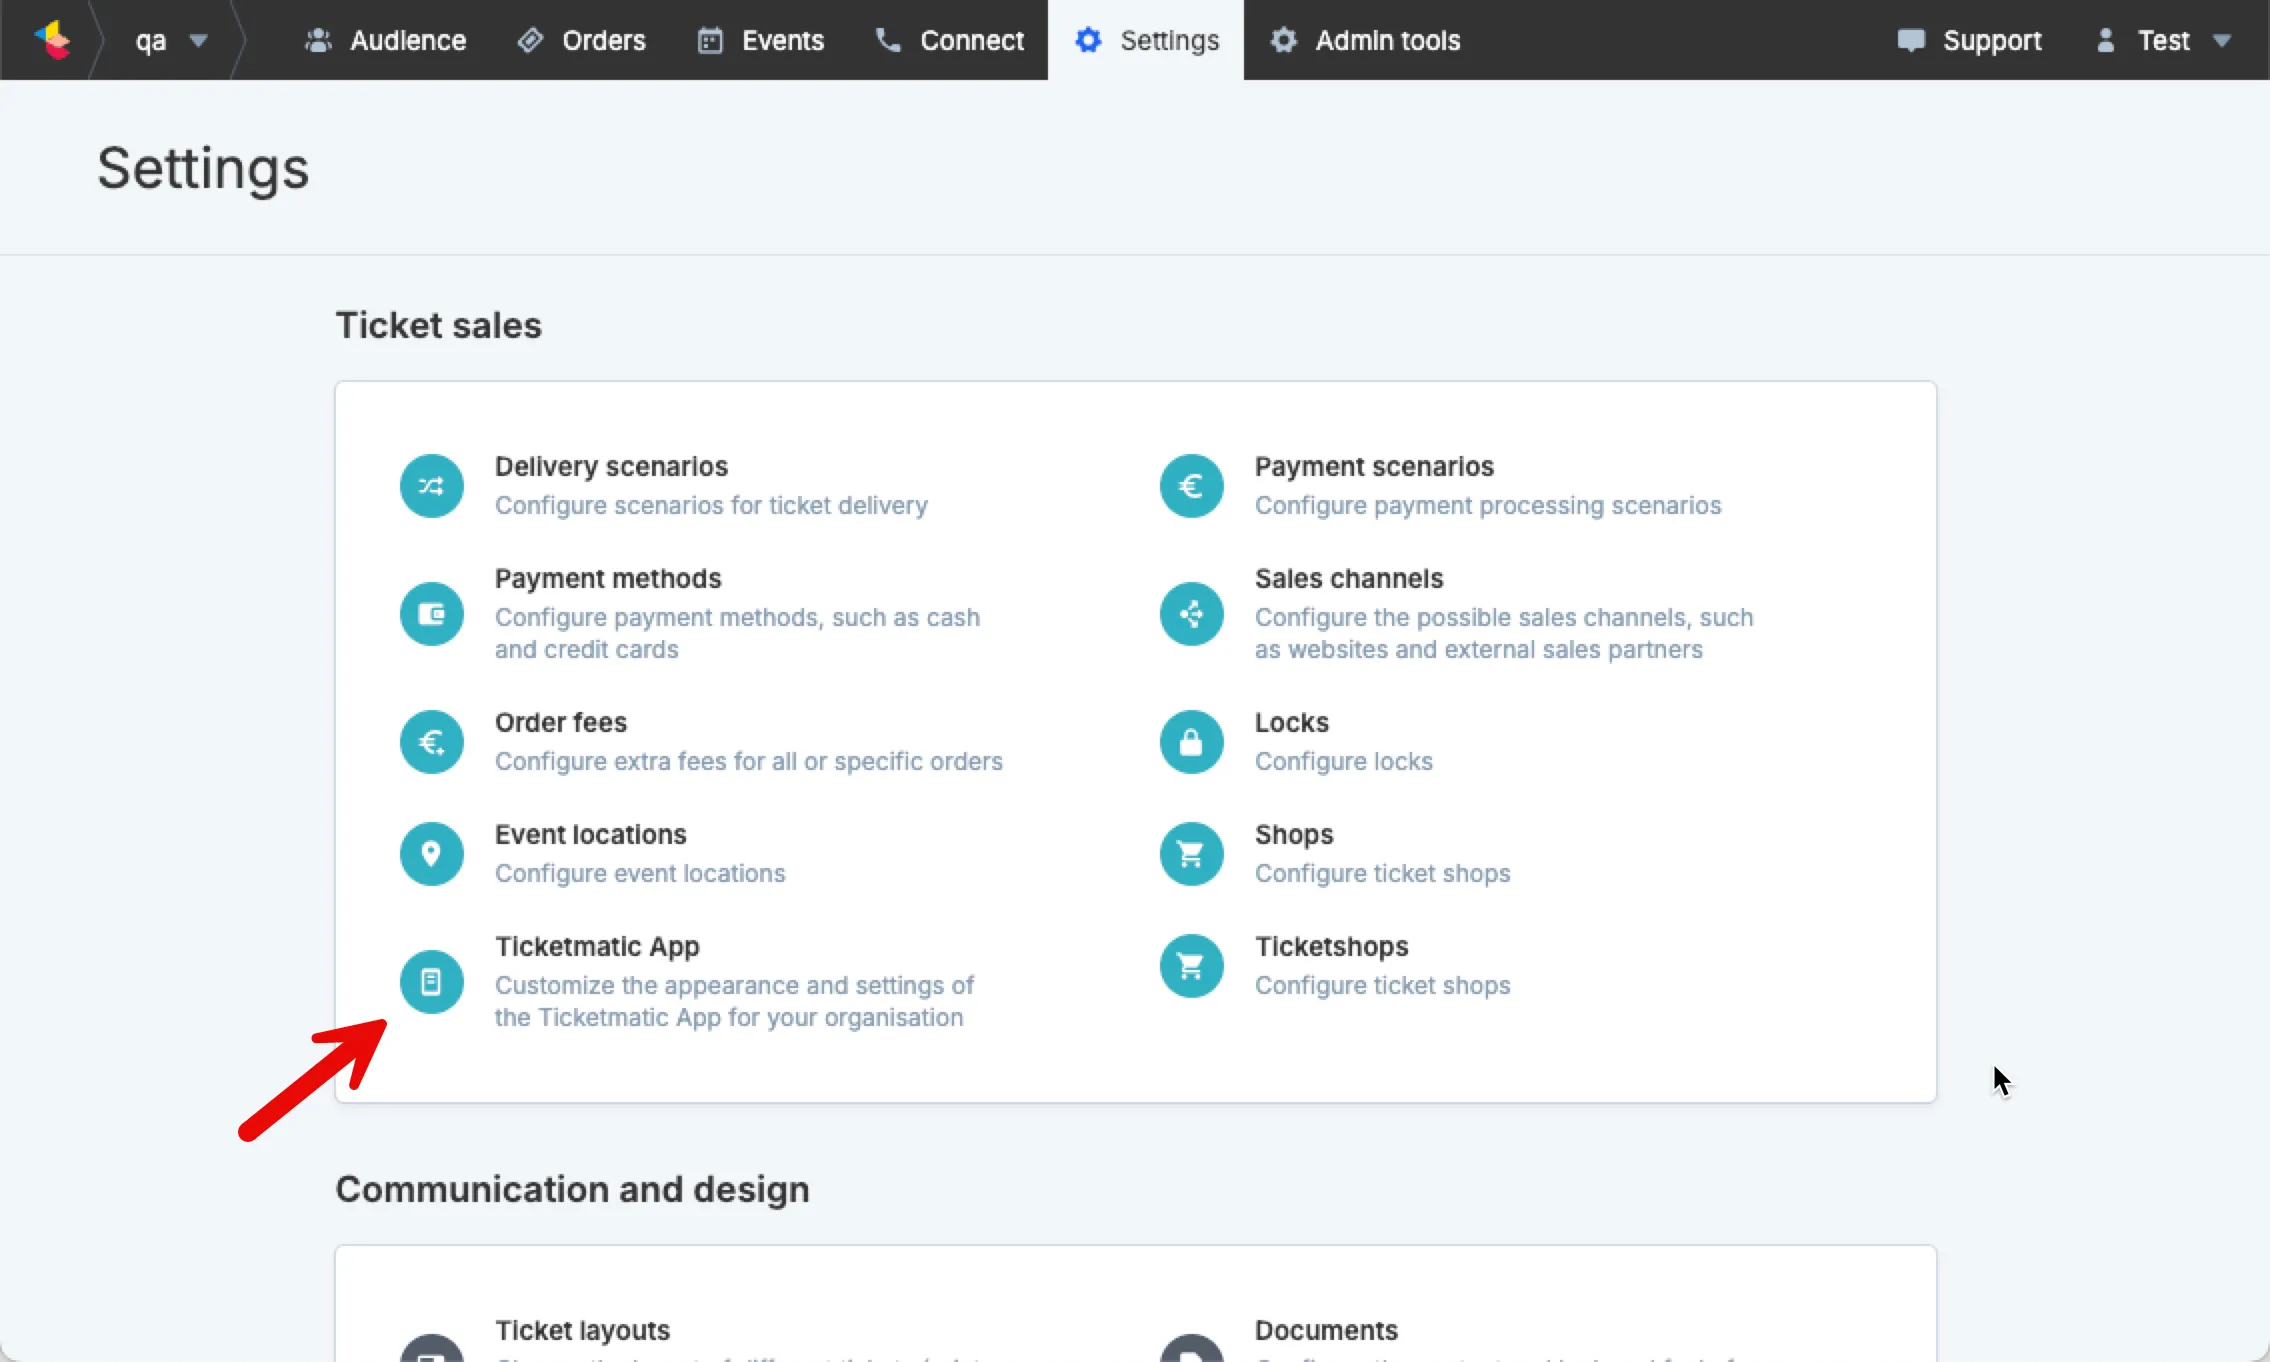Switch to the Orders tab
The image size is (2270, 1362).
pyautogui.click(x=581, y=40)
